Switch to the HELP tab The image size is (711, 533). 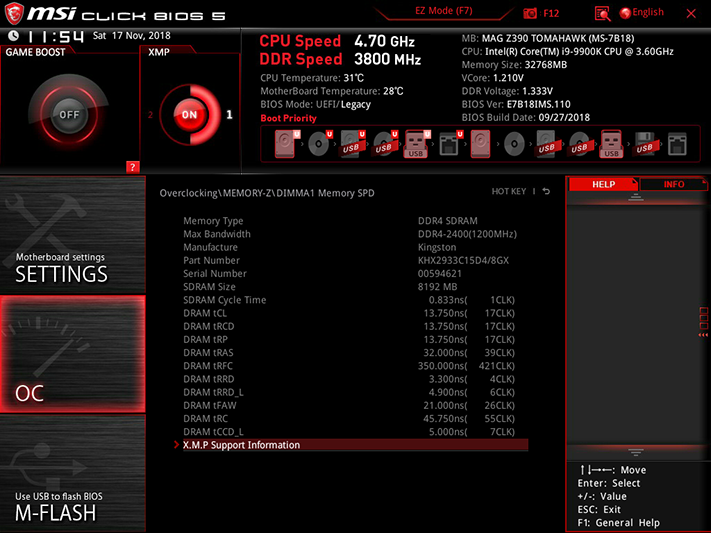603,184
